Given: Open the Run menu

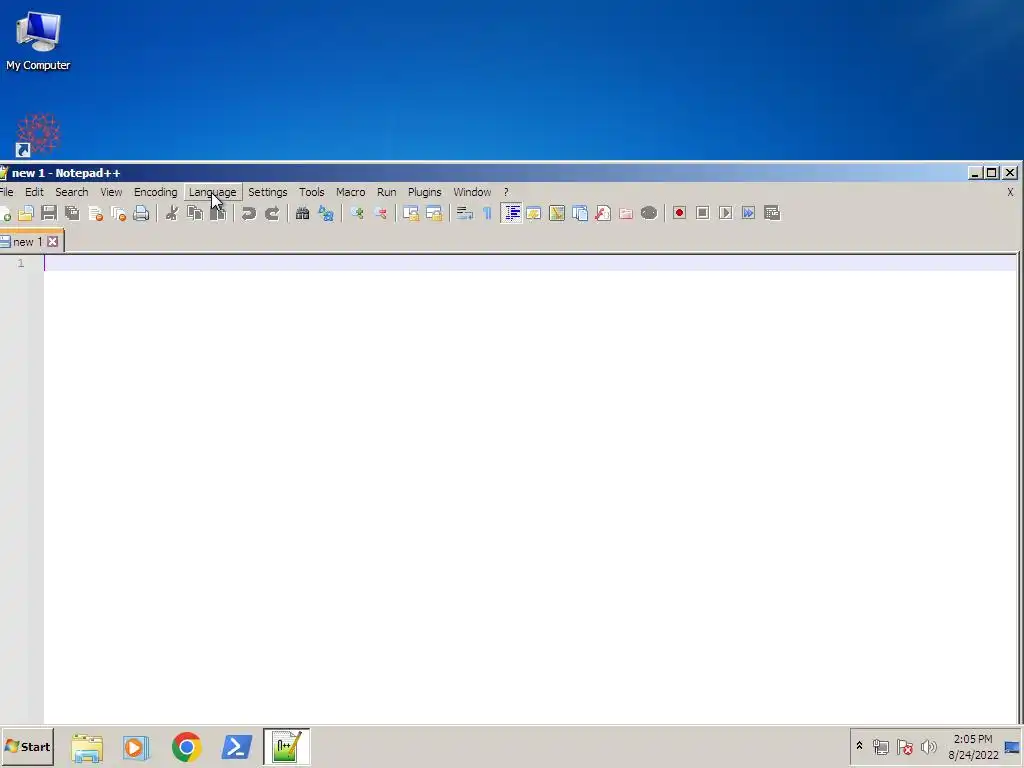Looking at the screenshot, I should pos(387,192).
